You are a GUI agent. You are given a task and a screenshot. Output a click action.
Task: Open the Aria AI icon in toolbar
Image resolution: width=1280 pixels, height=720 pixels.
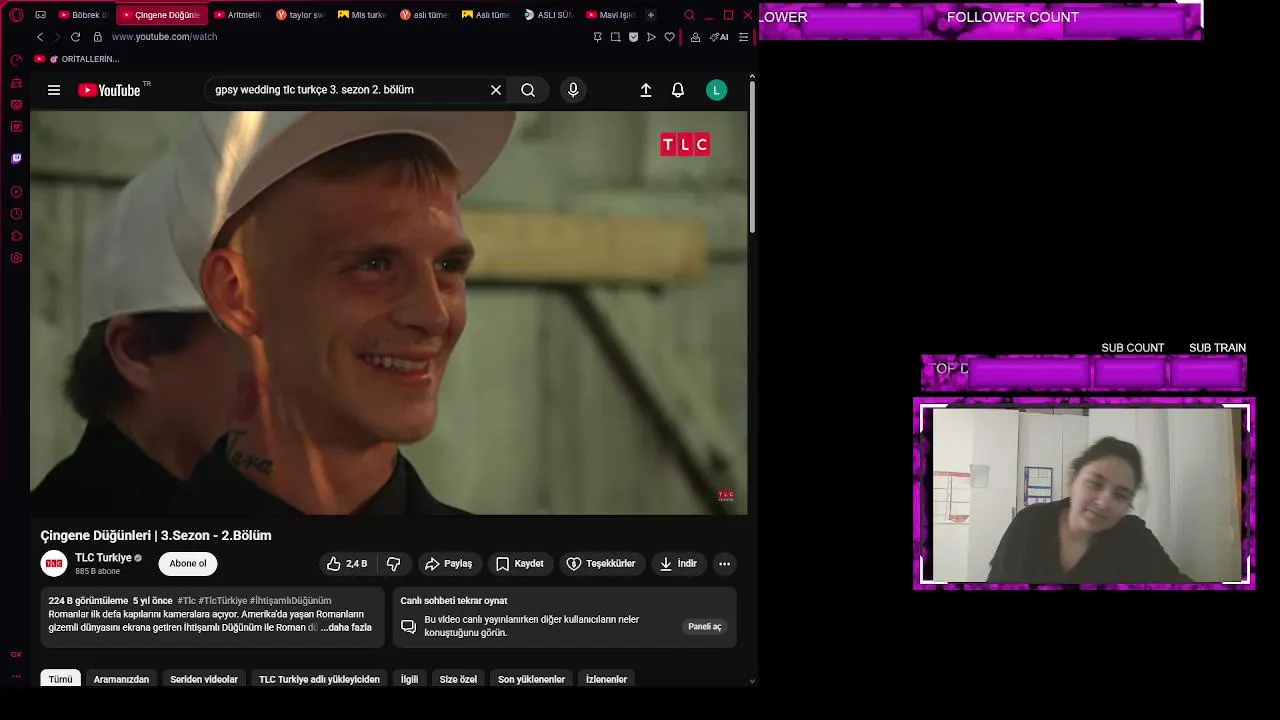[719, 37]
